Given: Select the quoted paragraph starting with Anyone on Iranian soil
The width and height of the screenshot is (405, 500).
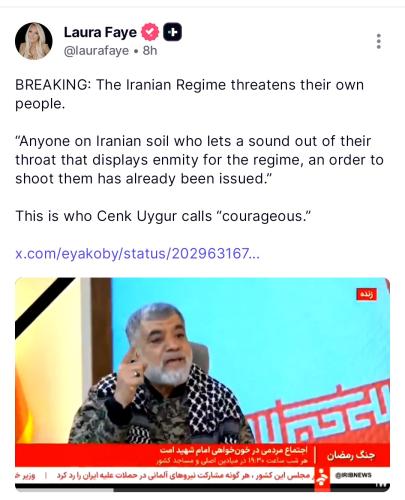Looking at the screenshot, I should 199,160.
